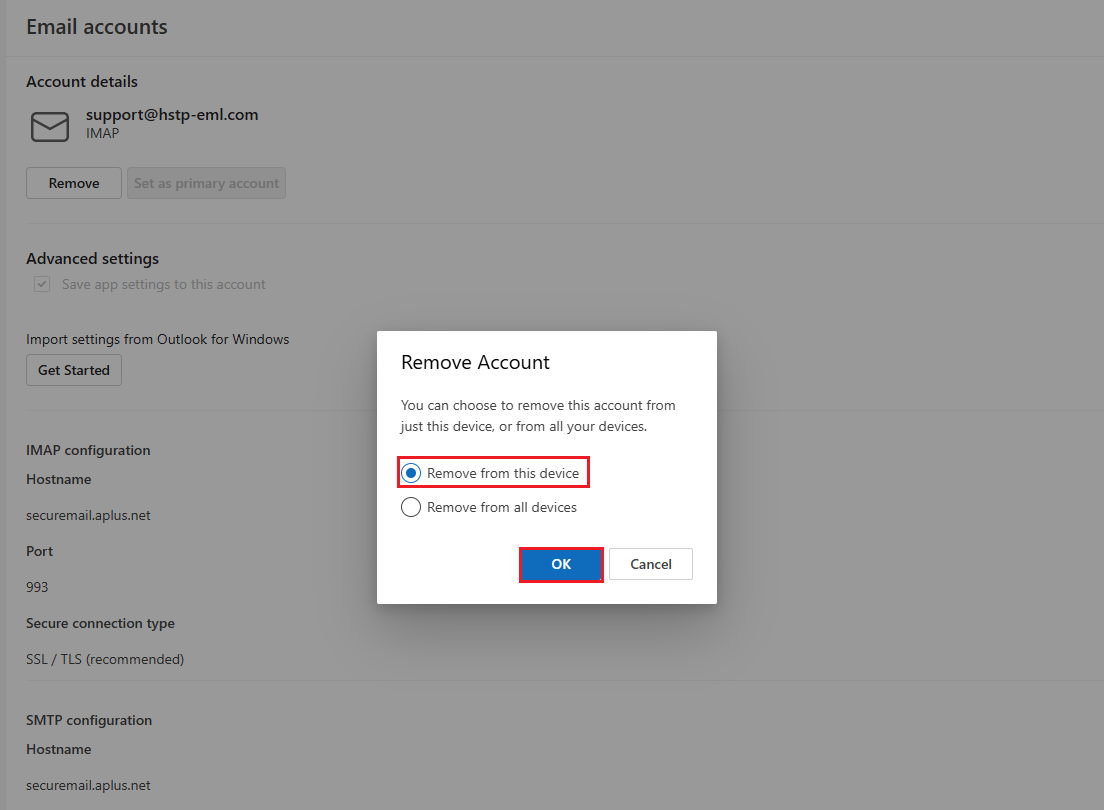Screen dimensions: 1104x810
Task: Cancel the Remove Account dialog
Action: tap(650, 564)
